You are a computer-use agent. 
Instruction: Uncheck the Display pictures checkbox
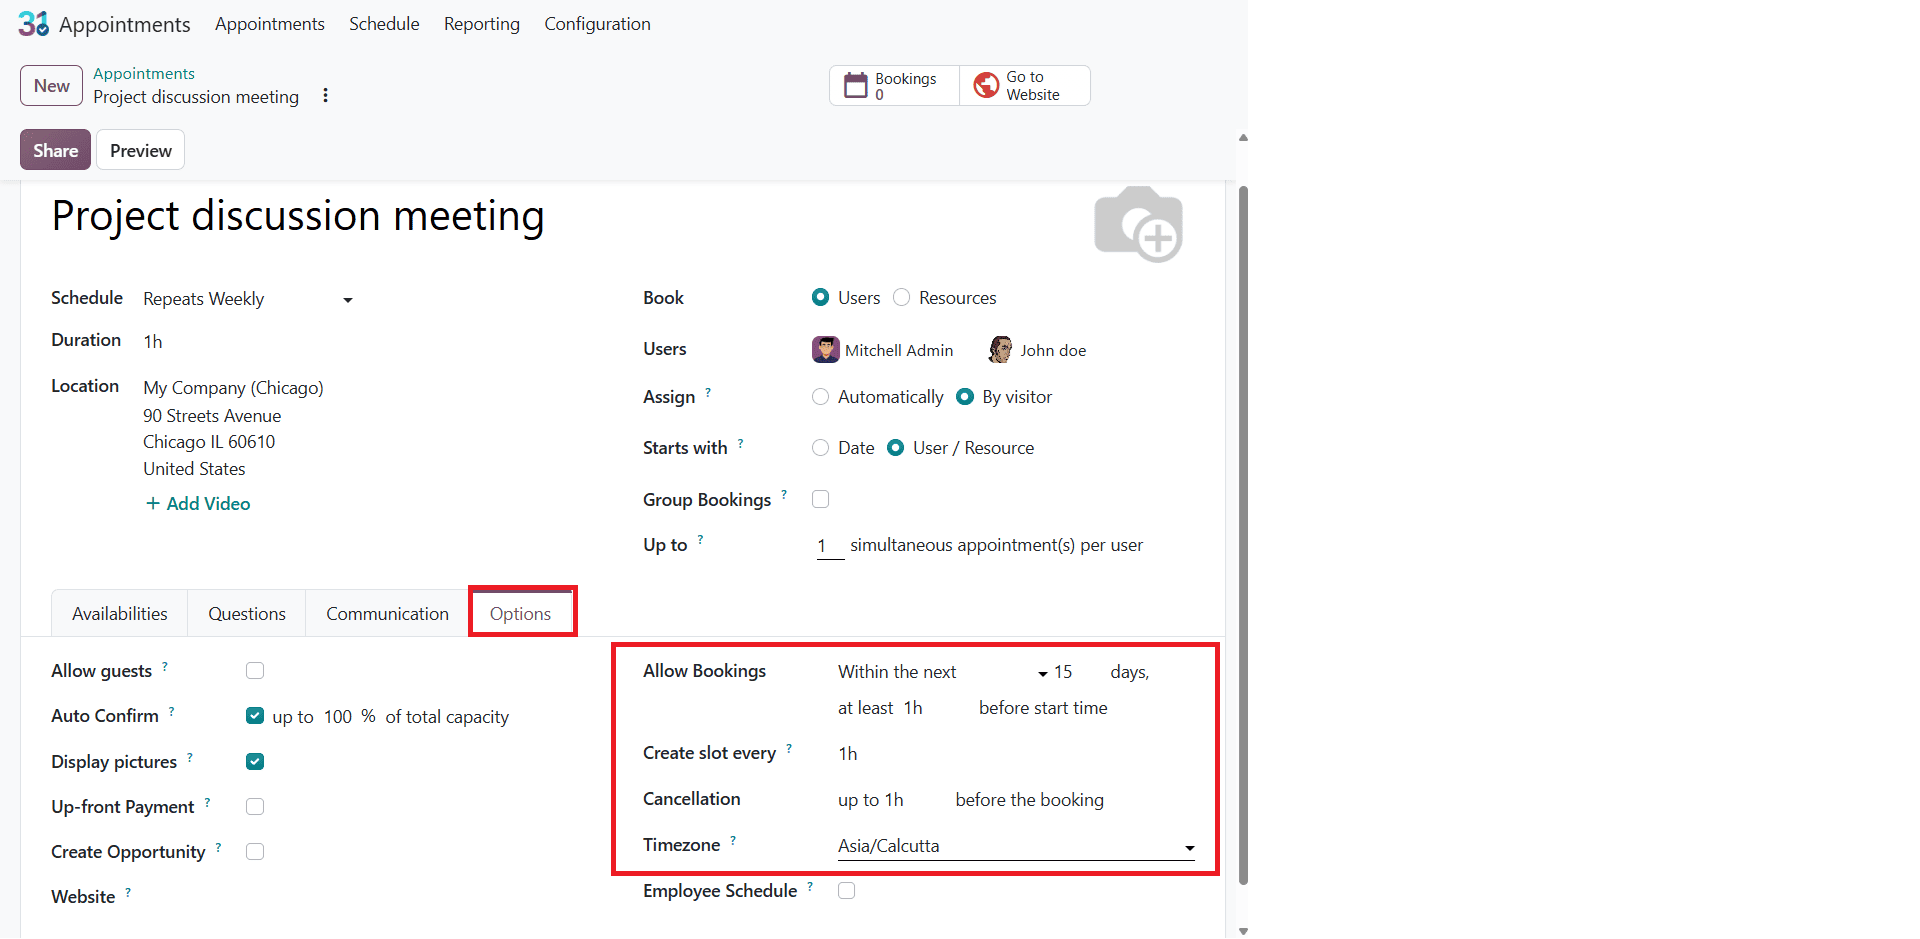255,762
